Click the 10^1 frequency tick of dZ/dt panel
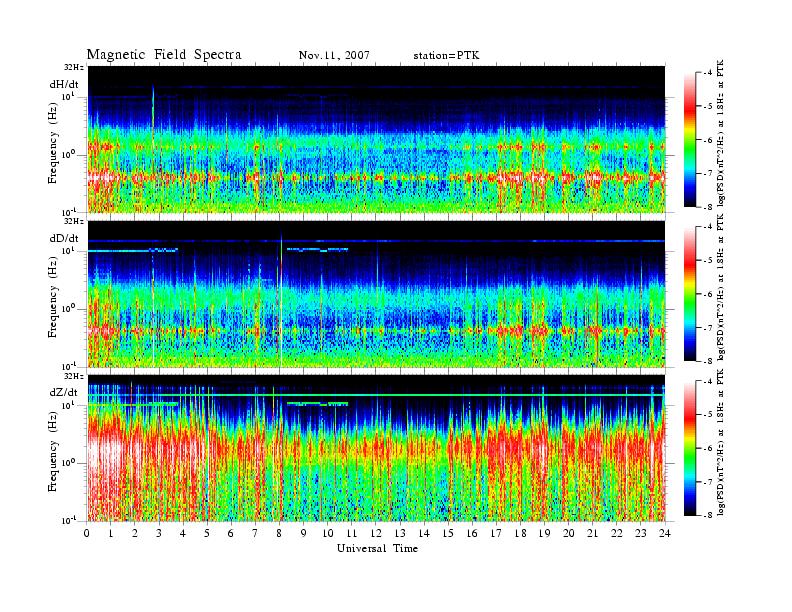 pos(68,404)
